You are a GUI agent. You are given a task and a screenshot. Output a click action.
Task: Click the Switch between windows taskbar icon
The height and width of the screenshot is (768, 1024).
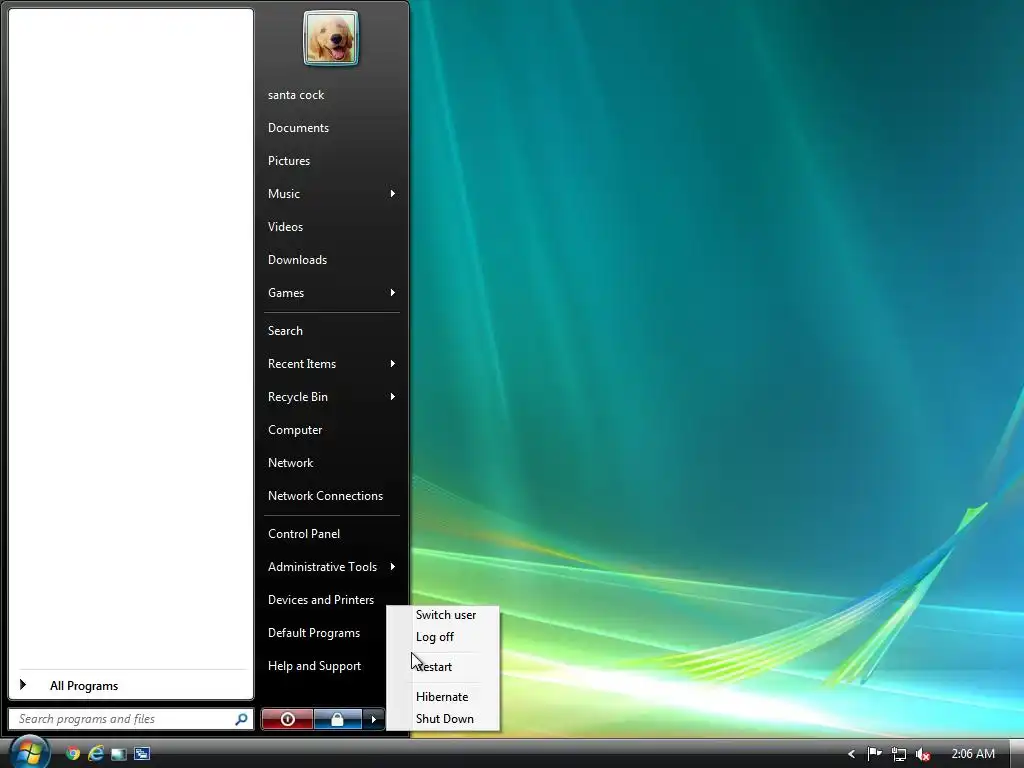[142, 754]
